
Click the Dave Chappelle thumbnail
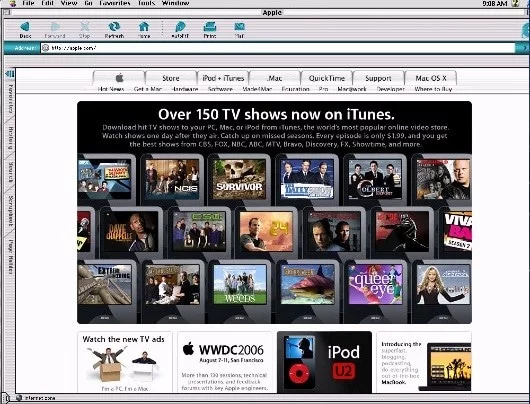pyautogui.click(x=131, y=232)
